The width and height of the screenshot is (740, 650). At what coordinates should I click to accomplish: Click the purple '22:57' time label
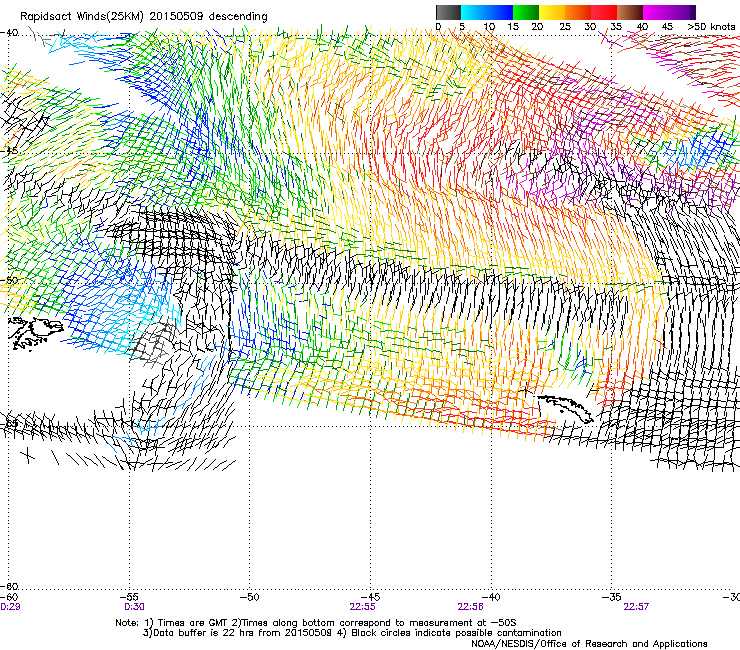coord(636,607)
